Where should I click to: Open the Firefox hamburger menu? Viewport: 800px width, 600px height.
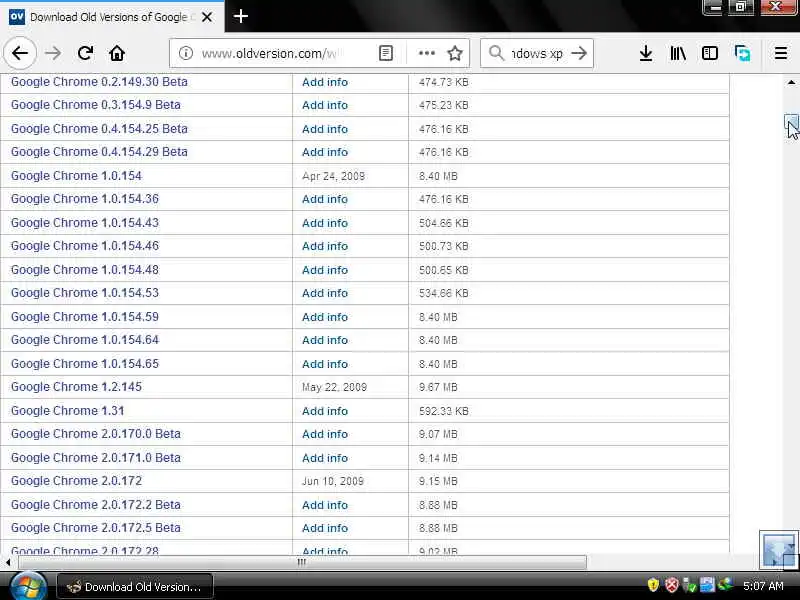pyautogui.click(x=781, y=53)
